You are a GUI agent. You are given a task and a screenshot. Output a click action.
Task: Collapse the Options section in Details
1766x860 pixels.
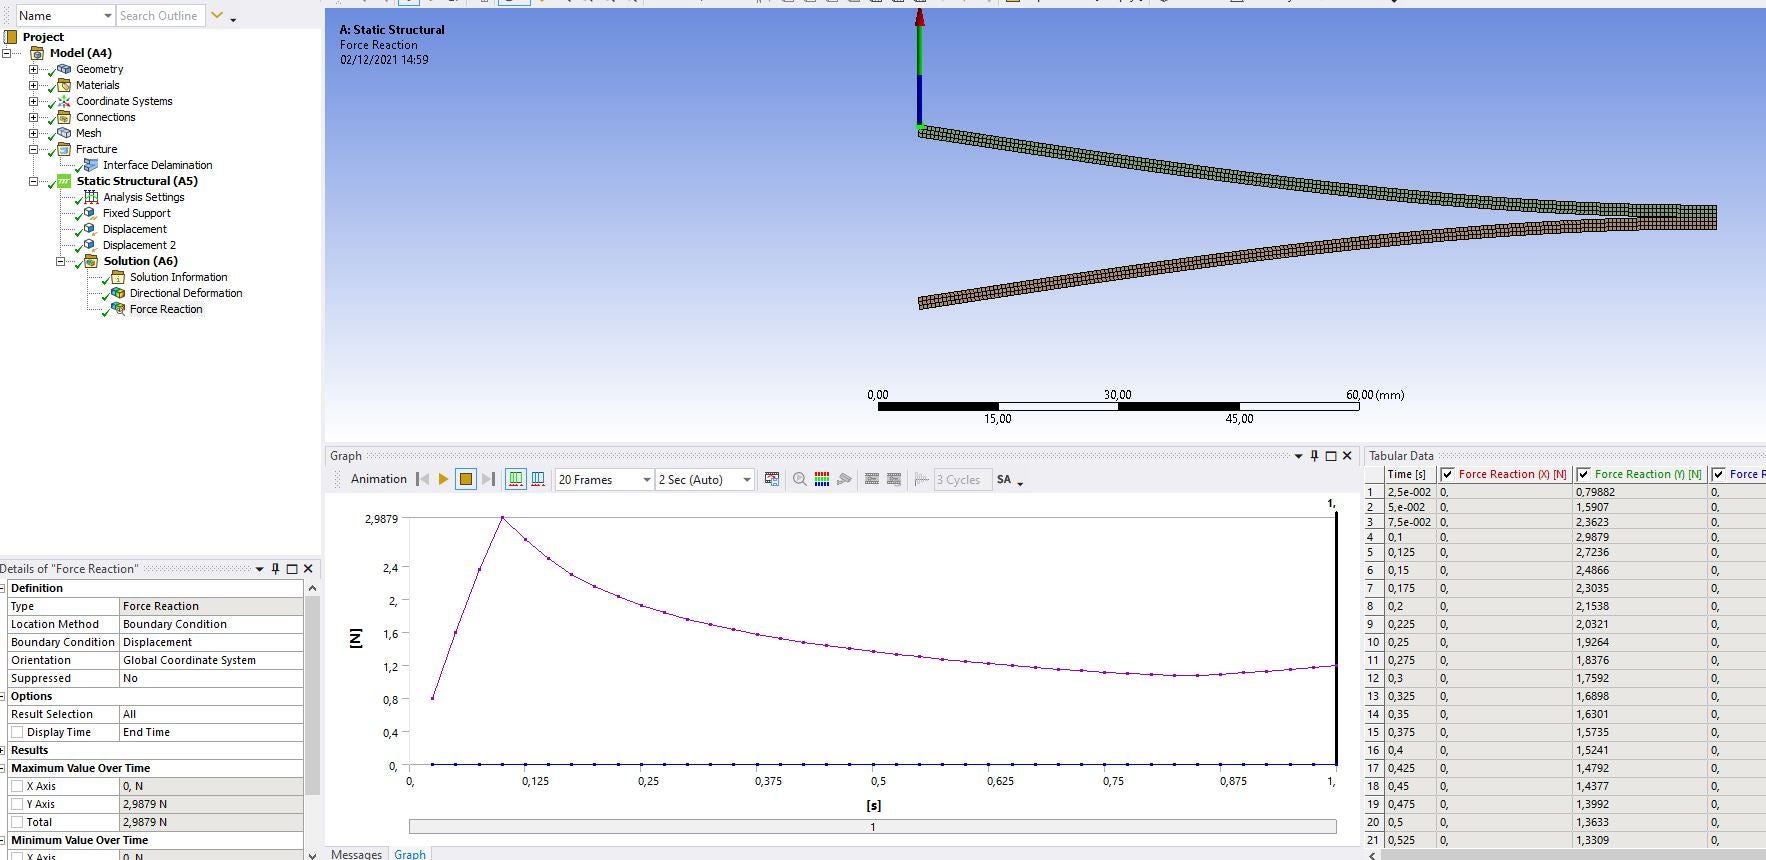3,696
